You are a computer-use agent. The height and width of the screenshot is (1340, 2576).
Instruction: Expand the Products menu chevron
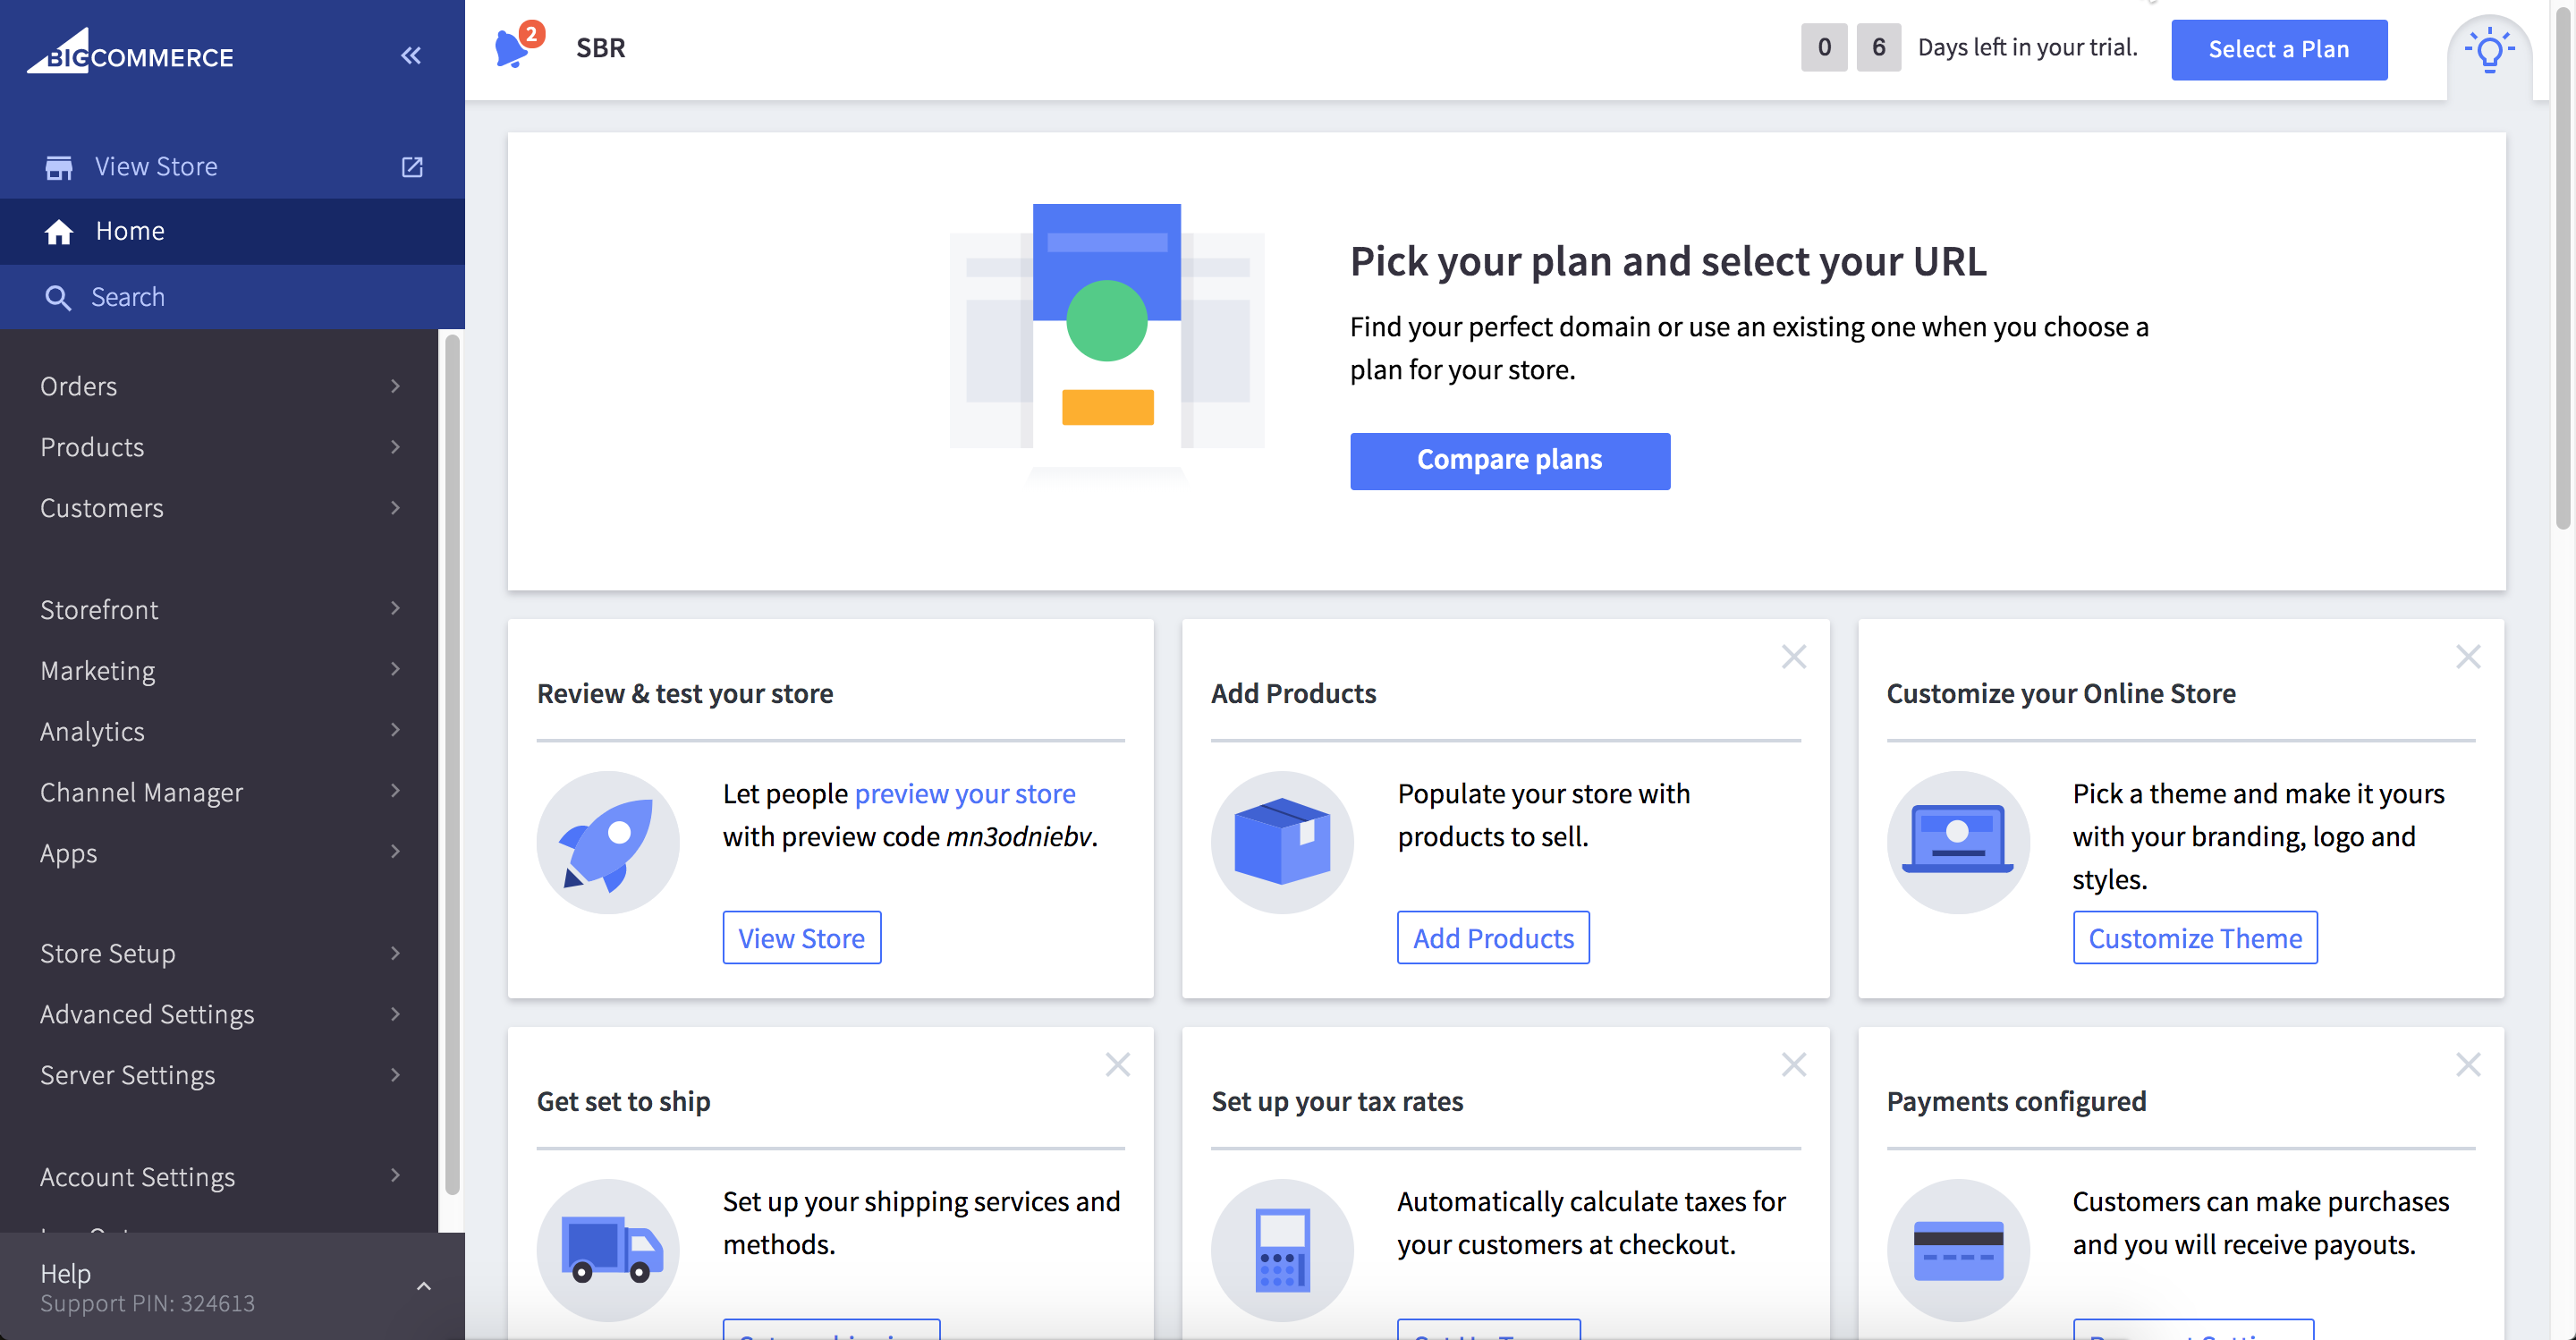tap(396, 447)
